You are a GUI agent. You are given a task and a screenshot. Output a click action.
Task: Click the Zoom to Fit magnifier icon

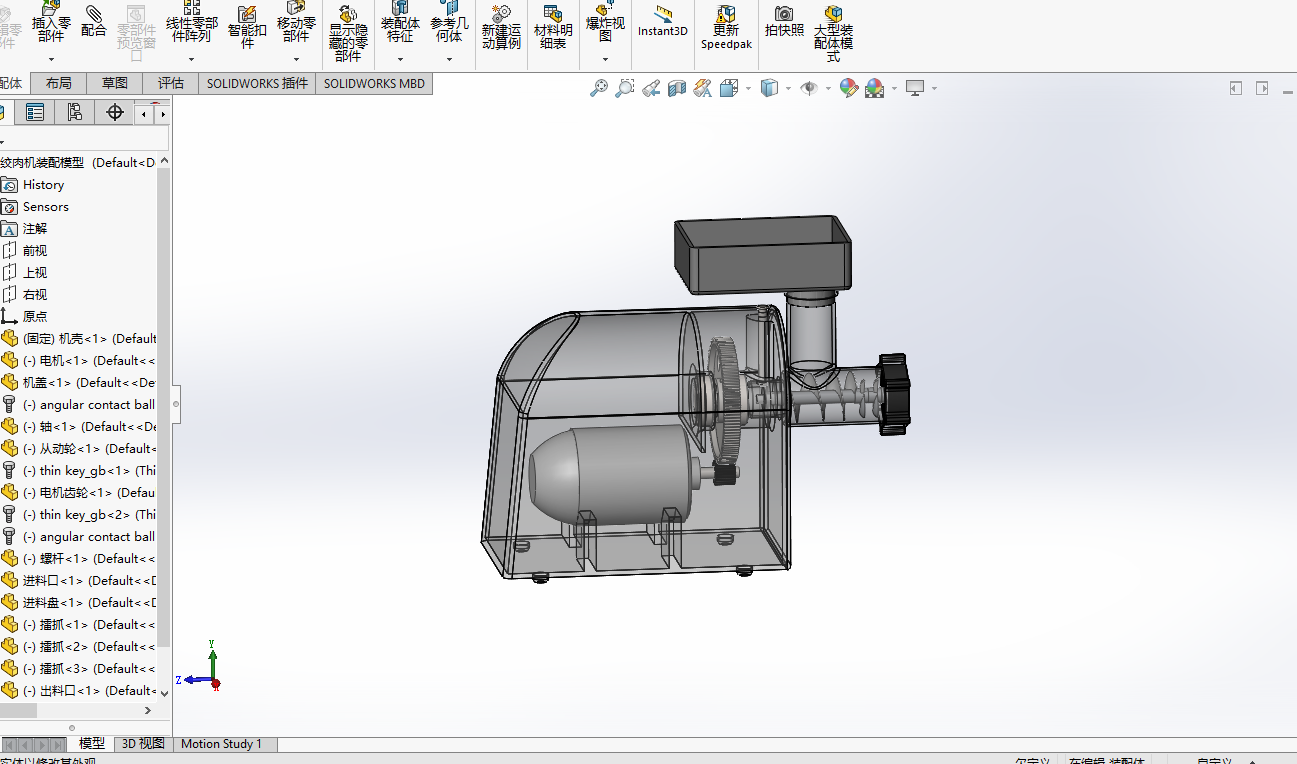point(599,88)
